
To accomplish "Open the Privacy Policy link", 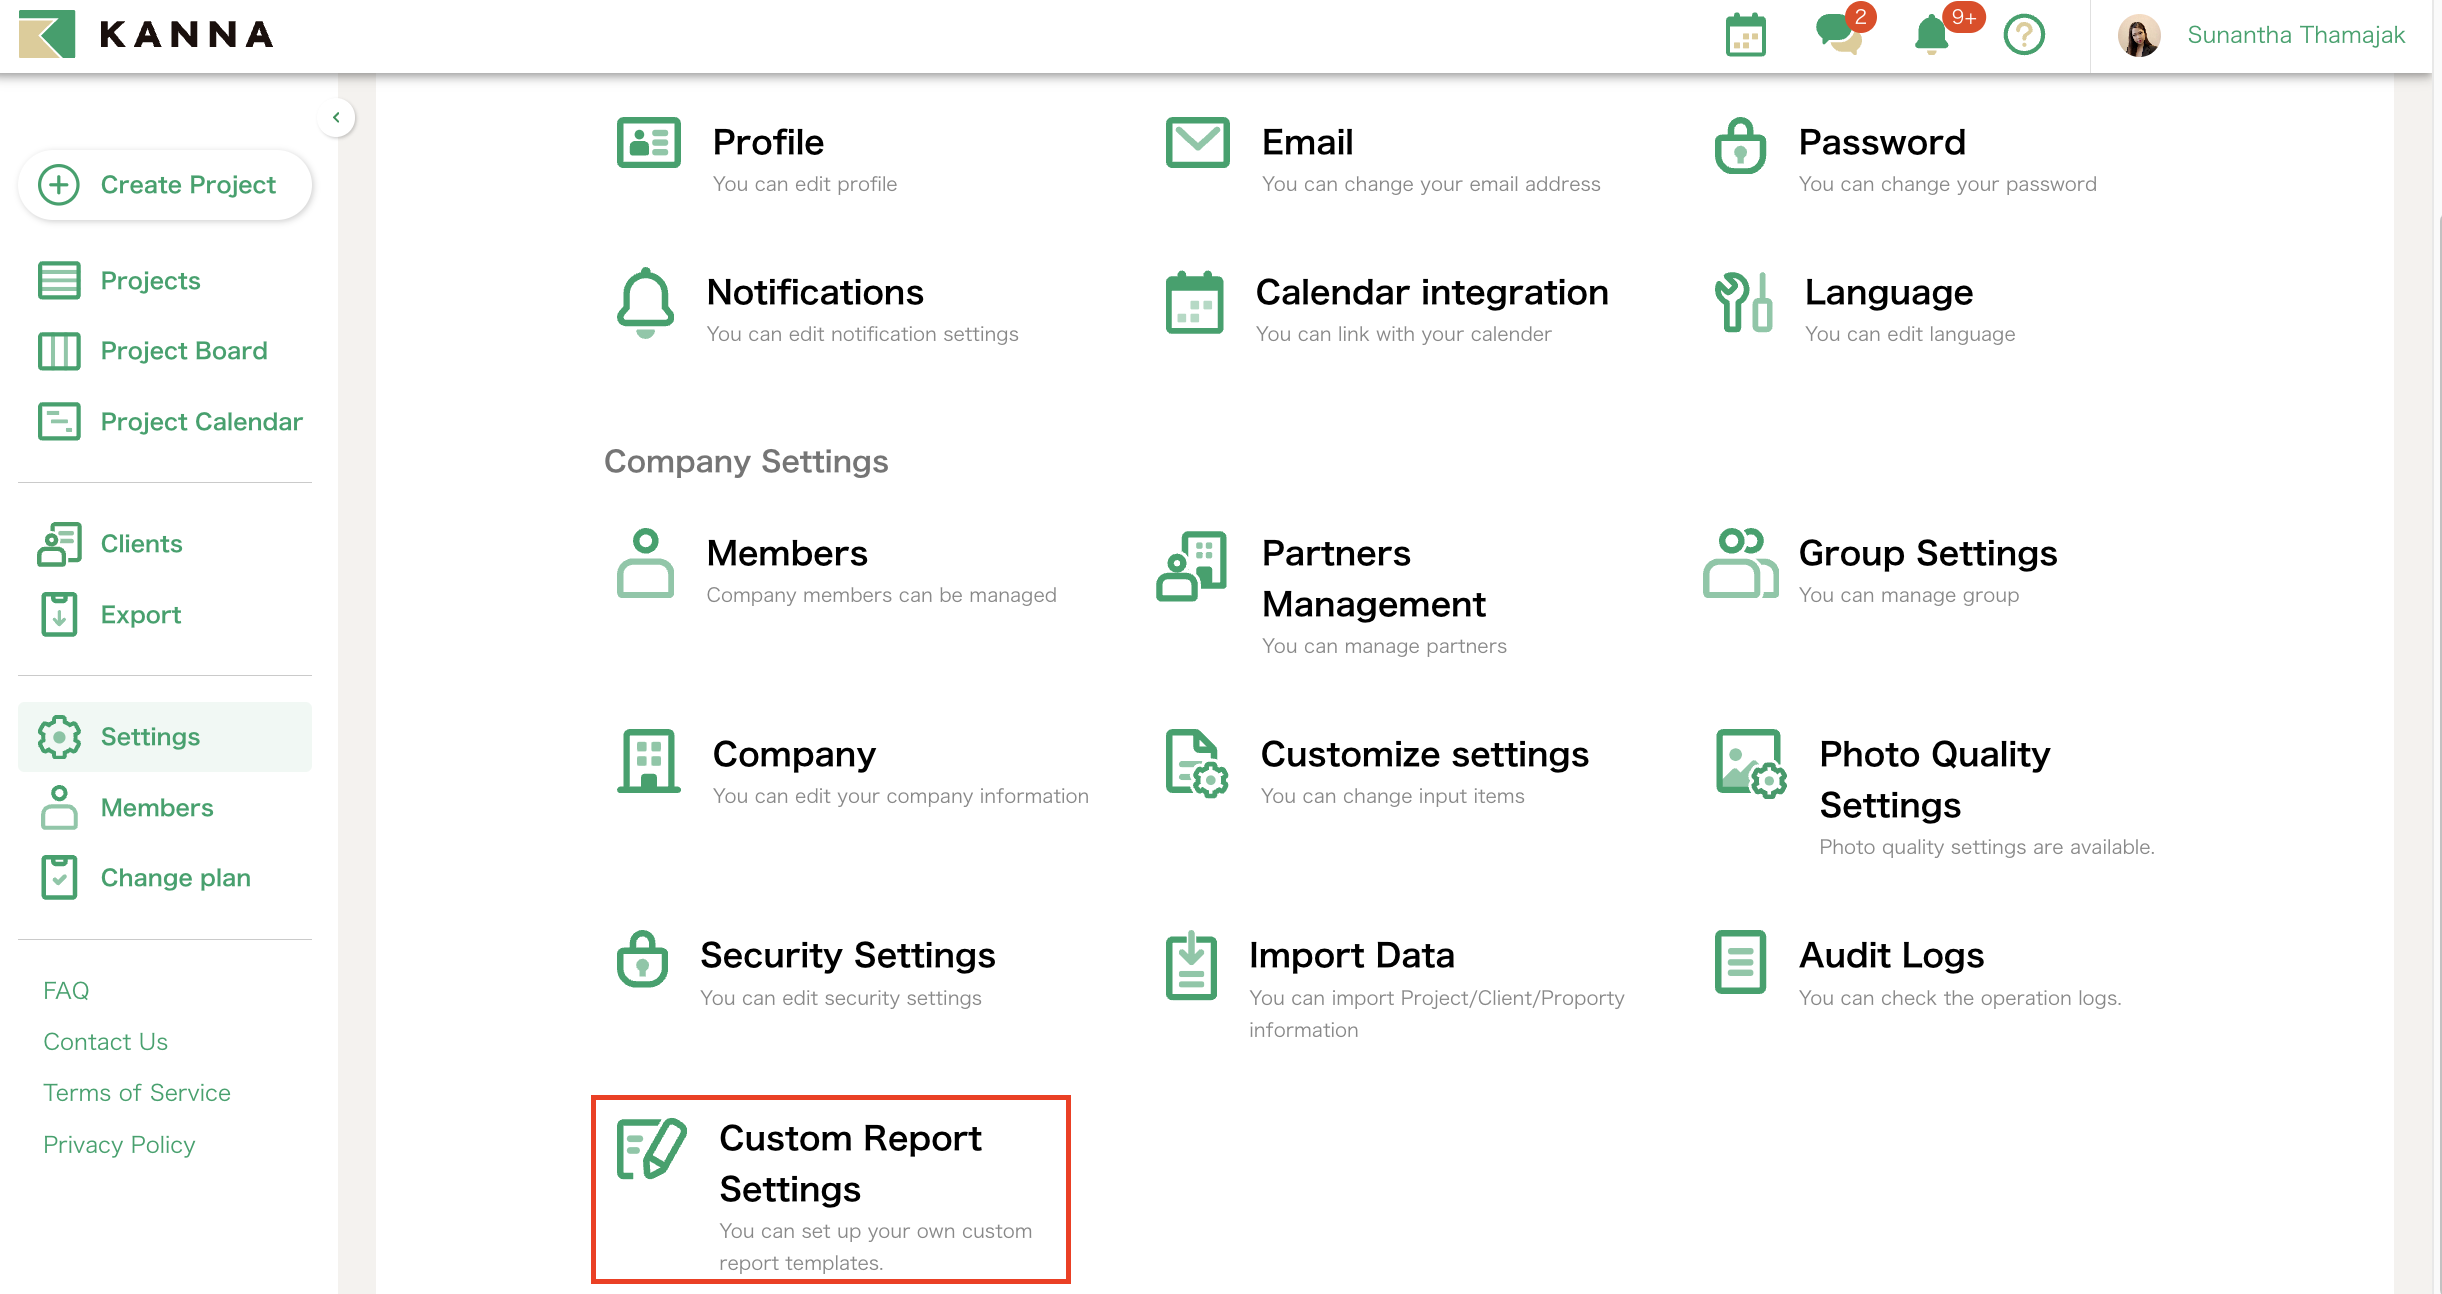I will coord(119,1145).
